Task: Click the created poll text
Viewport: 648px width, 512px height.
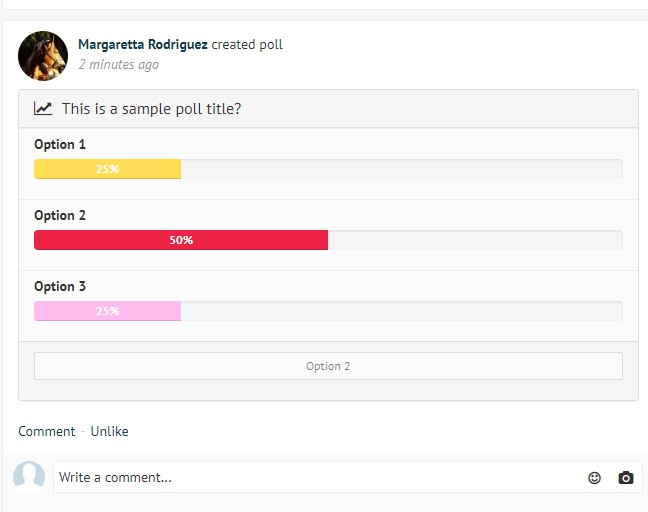Action: (247, 44)
